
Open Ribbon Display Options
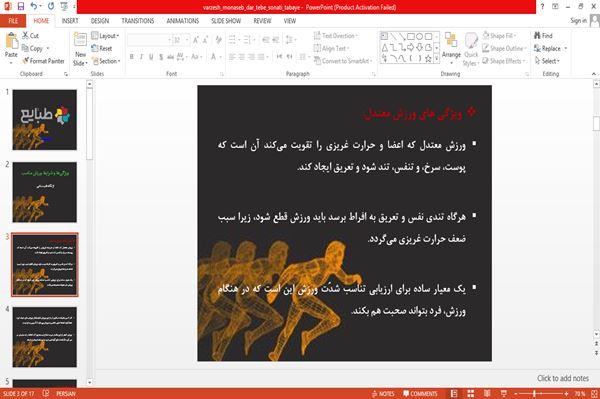pos(555,7)
